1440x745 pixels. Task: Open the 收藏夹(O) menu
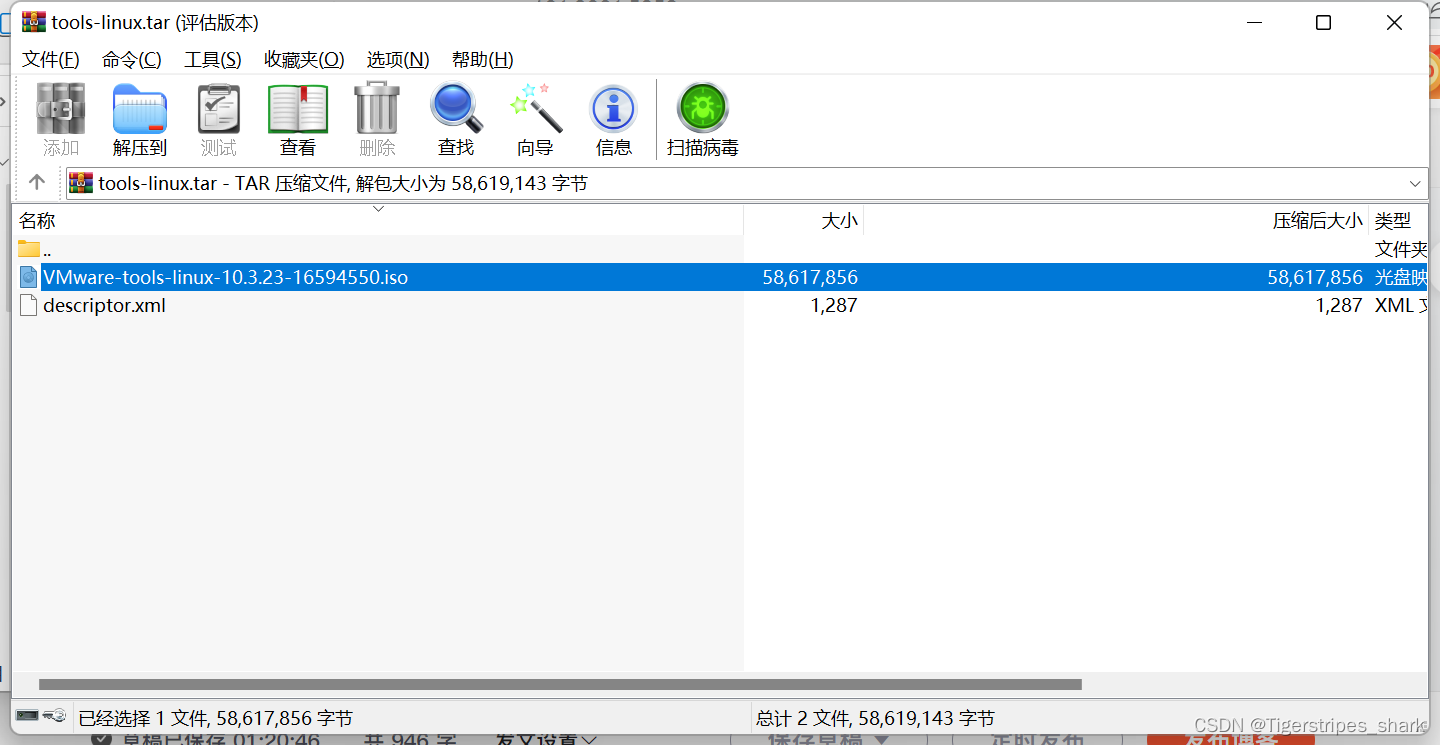click(x=303, y=59)
